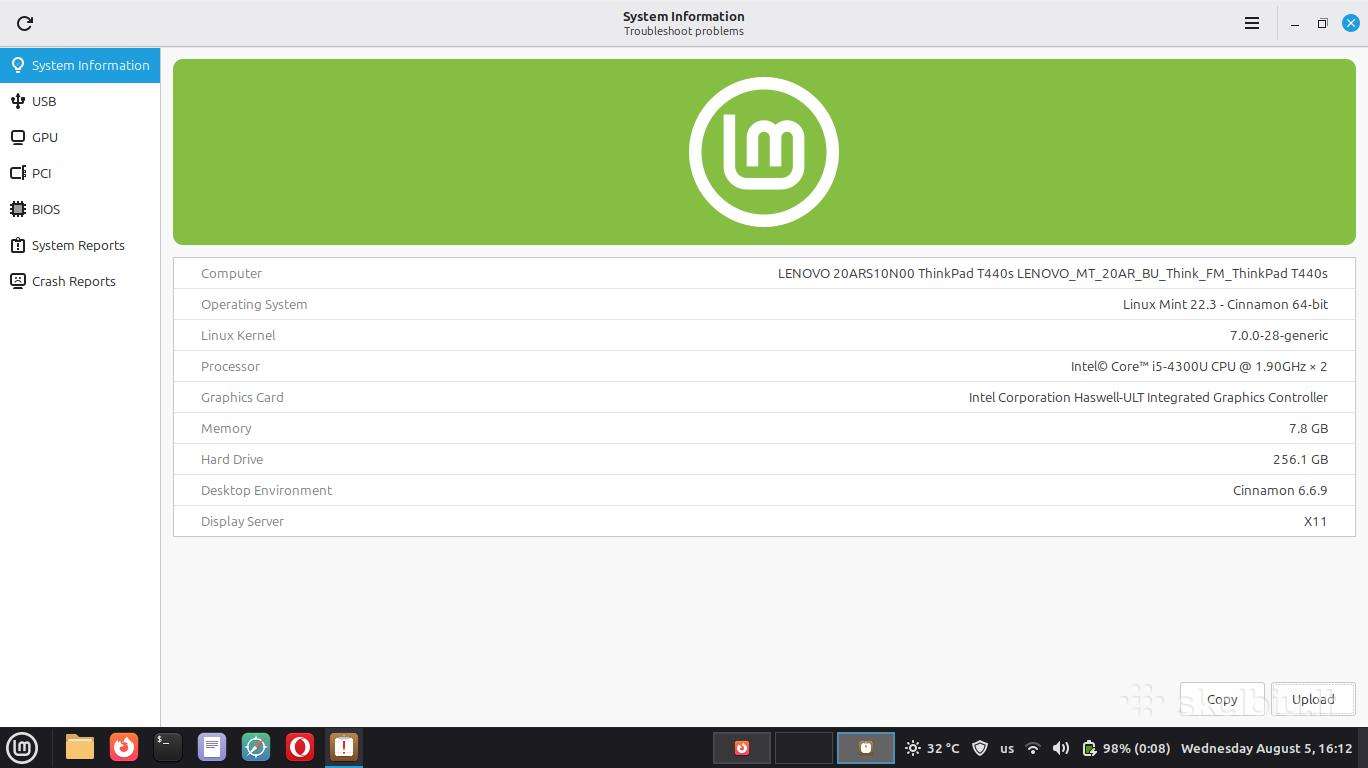Click the System Reports exclamation icon in taskbar
Screen dimensions: 1368x768
[x=344, y=747]
